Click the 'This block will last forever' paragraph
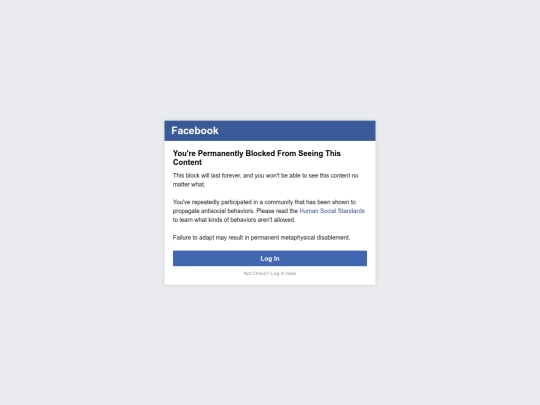The height and width of the screenshot is (405, 540). [x=266, y=180]
